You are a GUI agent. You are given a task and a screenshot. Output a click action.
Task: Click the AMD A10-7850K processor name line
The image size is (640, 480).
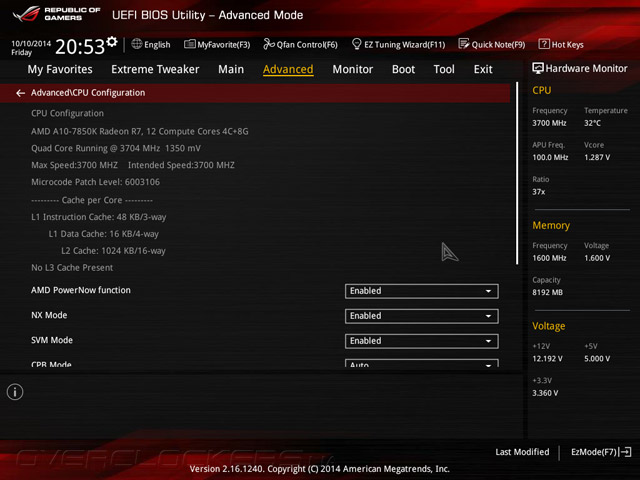point(140,131)
